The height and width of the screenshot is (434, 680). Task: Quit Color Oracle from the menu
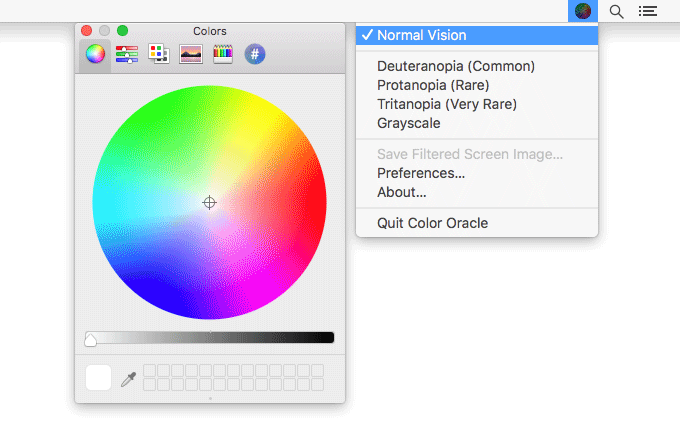(x=432, y=223)
